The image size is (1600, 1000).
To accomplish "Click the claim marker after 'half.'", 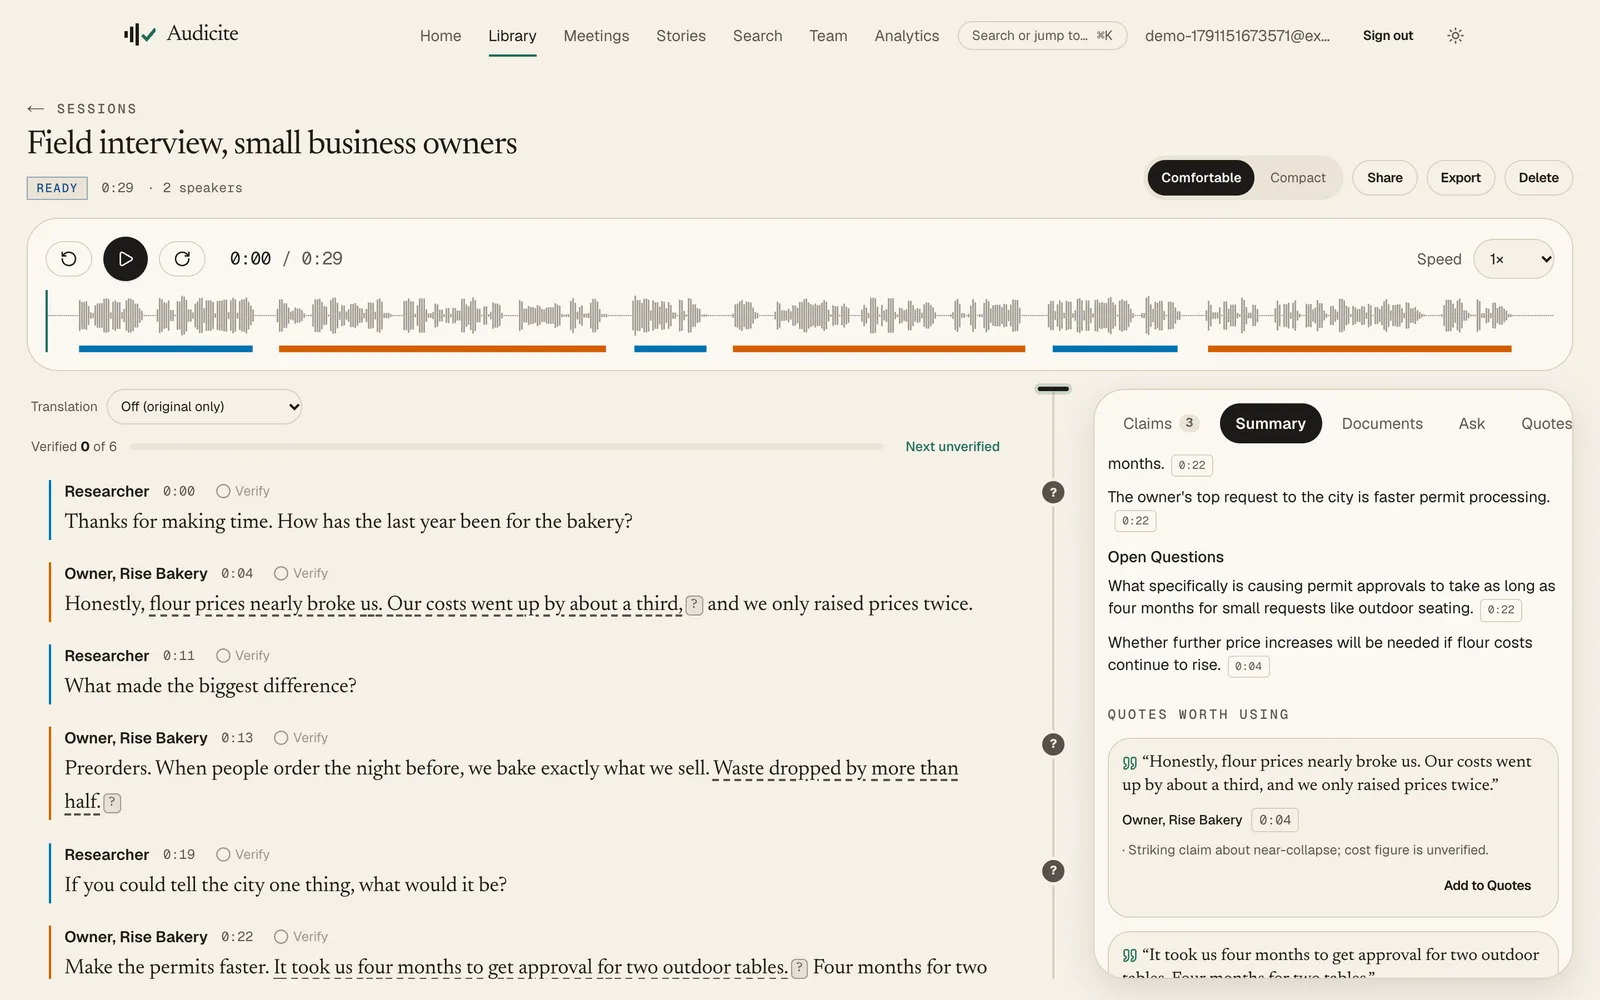I will click(113, 803).
